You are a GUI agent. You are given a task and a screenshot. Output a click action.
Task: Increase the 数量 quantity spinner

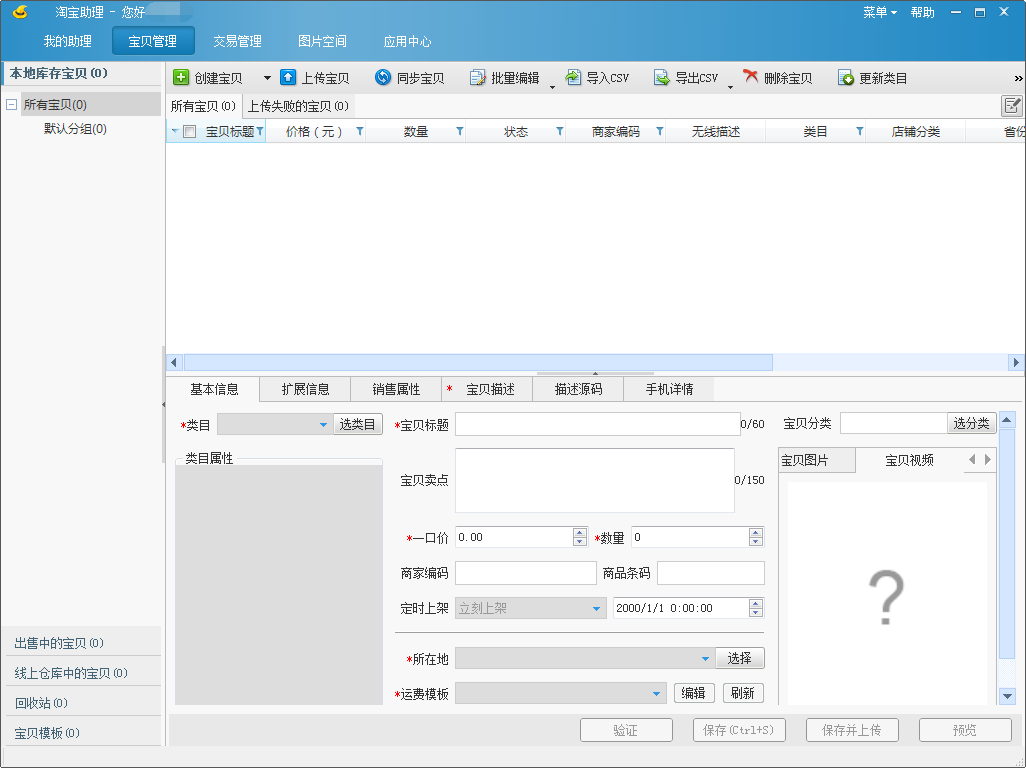[756, 532]
